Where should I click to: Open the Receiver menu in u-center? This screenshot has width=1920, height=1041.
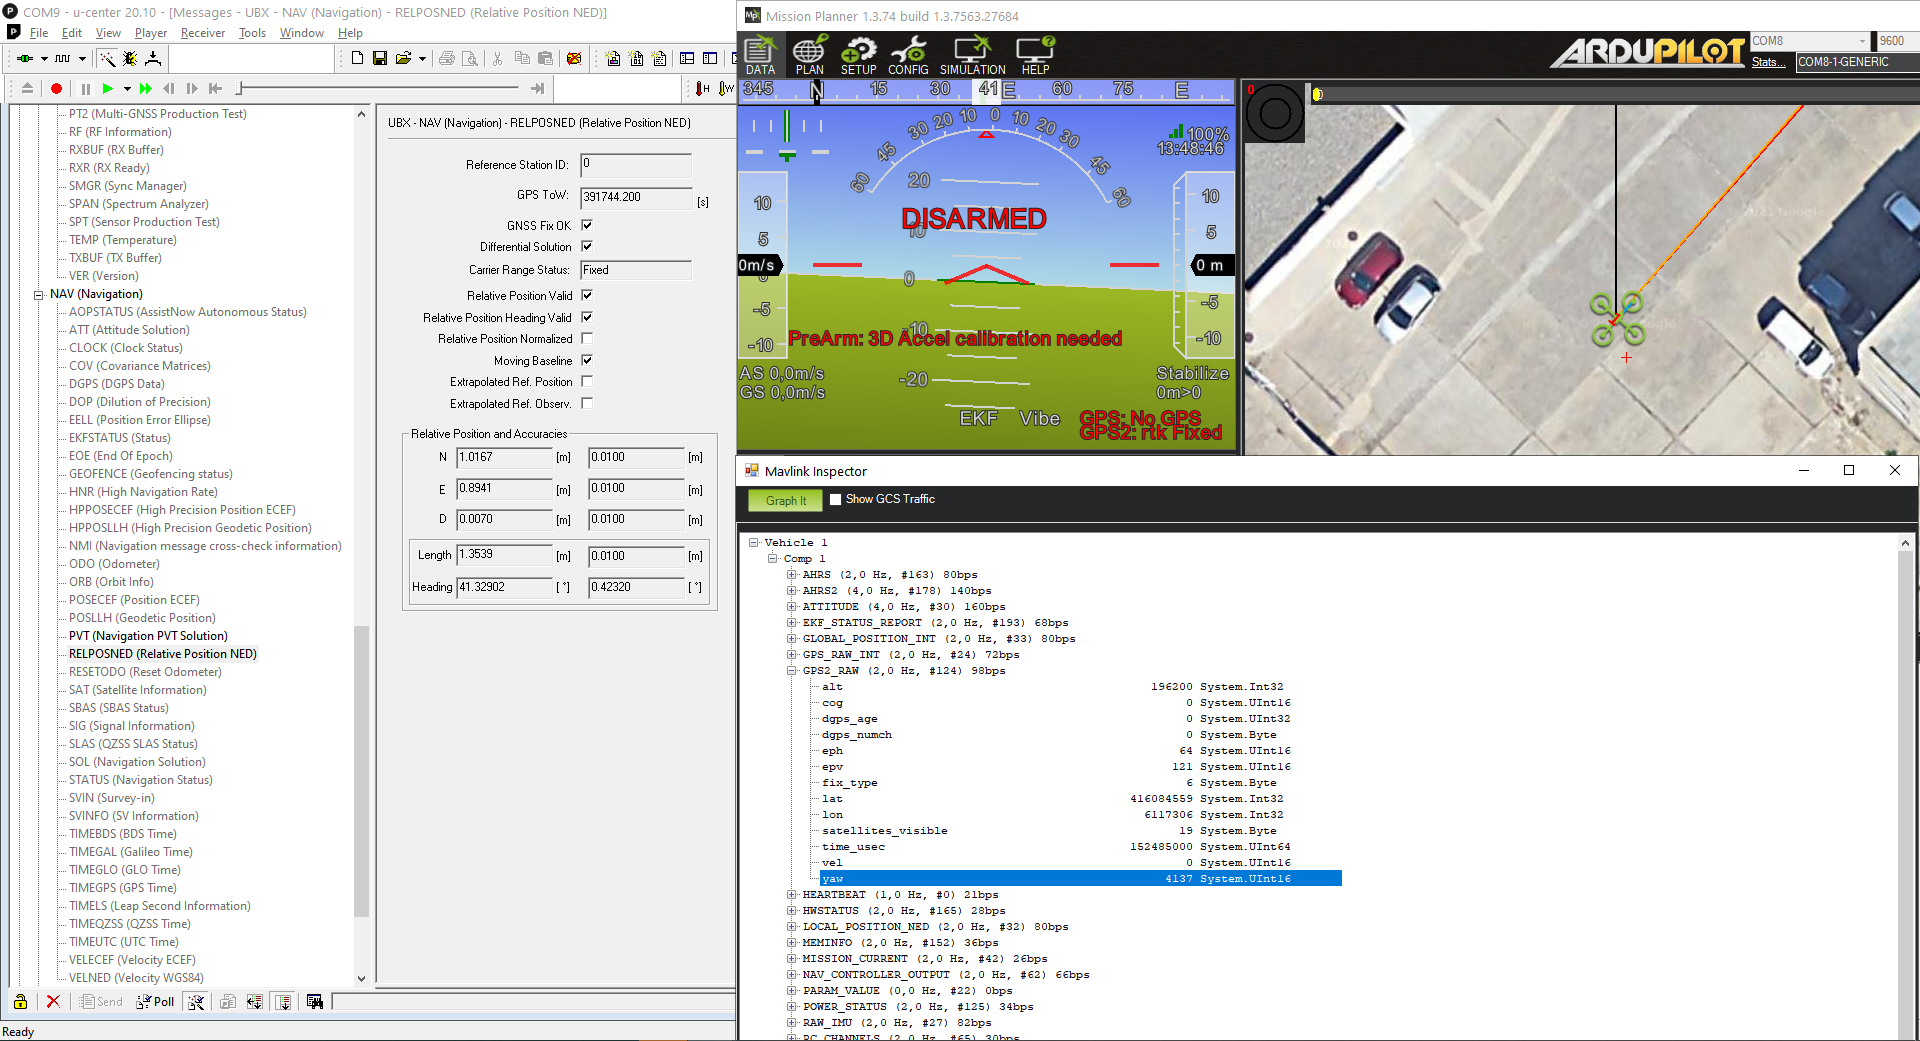[203, 33]
